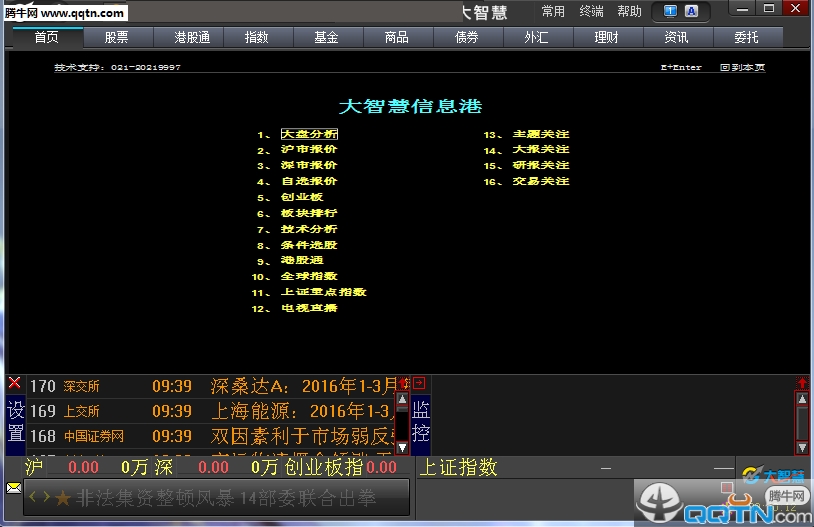Click the 深 index label in status bar
814x527 pixels.
click(x=163, y=467)
